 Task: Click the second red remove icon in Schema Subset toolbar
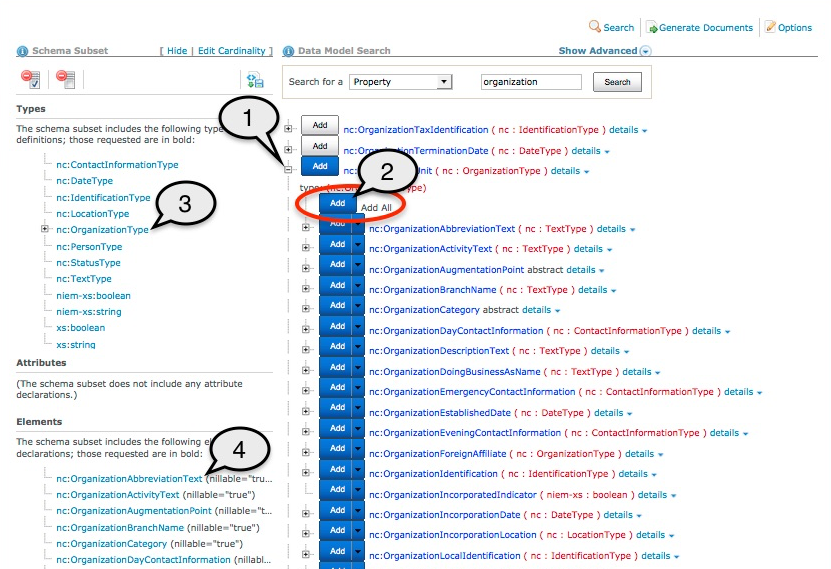click(x=66, y=78)
